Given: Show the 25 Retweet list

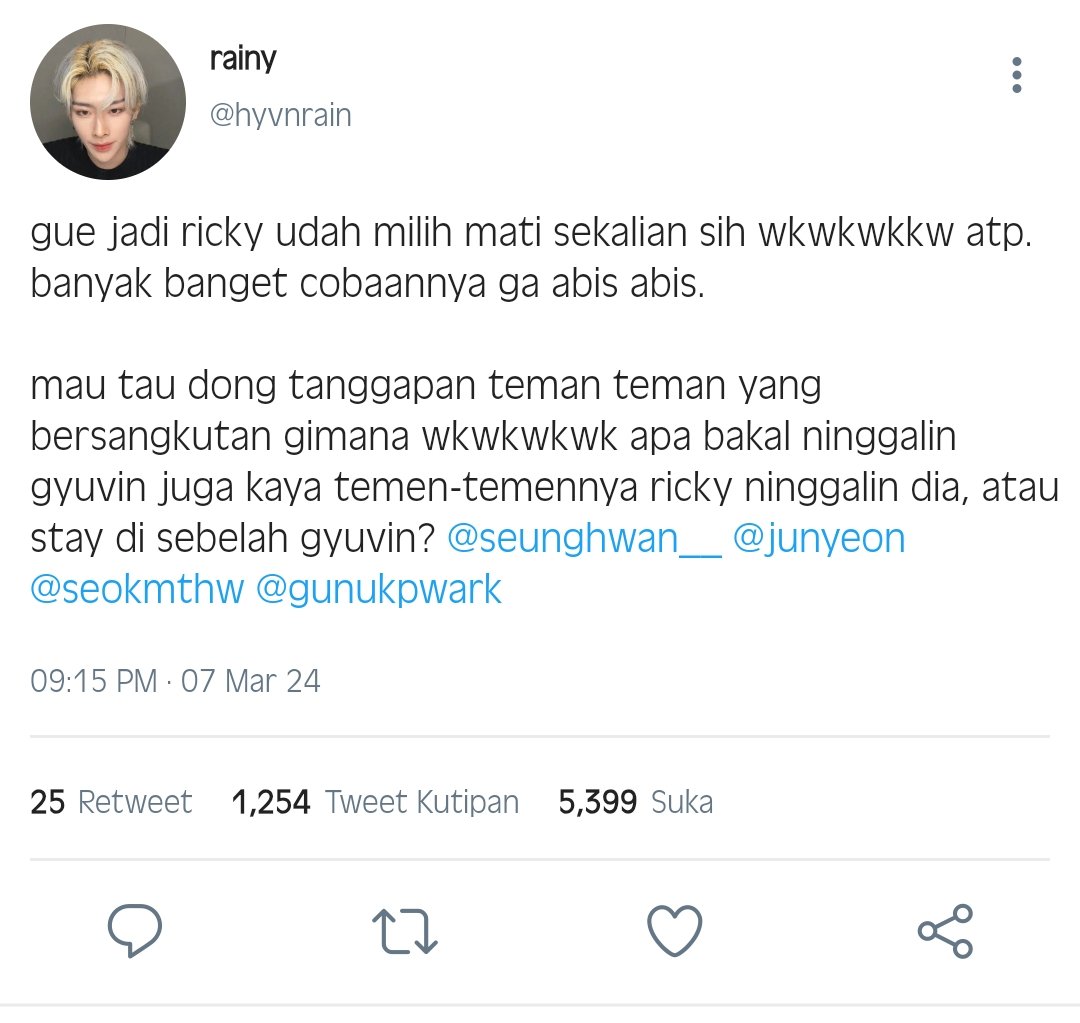Looking at the screenshot, I should pyautogui.click(x=111, y=802).
